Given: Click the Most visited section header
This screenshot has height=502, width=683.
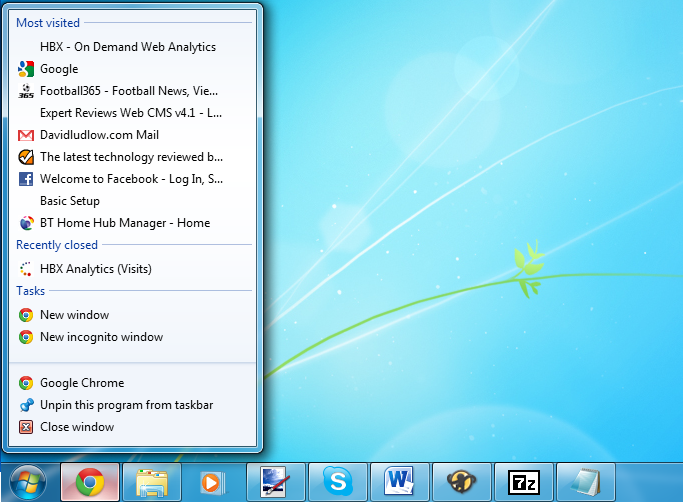Looking at the screenshot, I should click(x=48, y=23).
